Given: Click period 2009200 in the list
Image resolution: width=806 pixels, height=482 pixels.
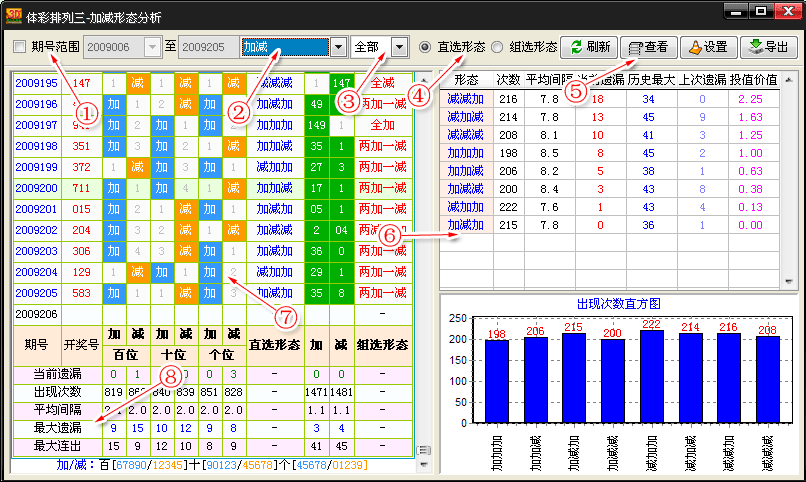Looking at the screenshot, I should coord(36,188).
